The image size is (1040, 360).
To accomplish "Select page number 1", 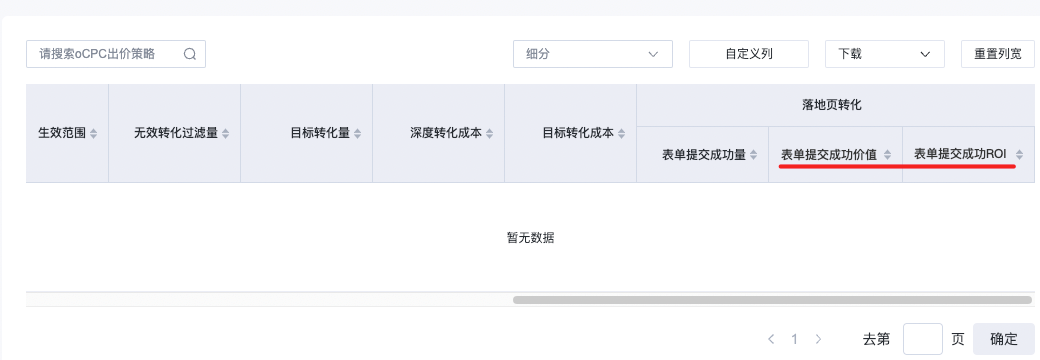I will (795, 339).
